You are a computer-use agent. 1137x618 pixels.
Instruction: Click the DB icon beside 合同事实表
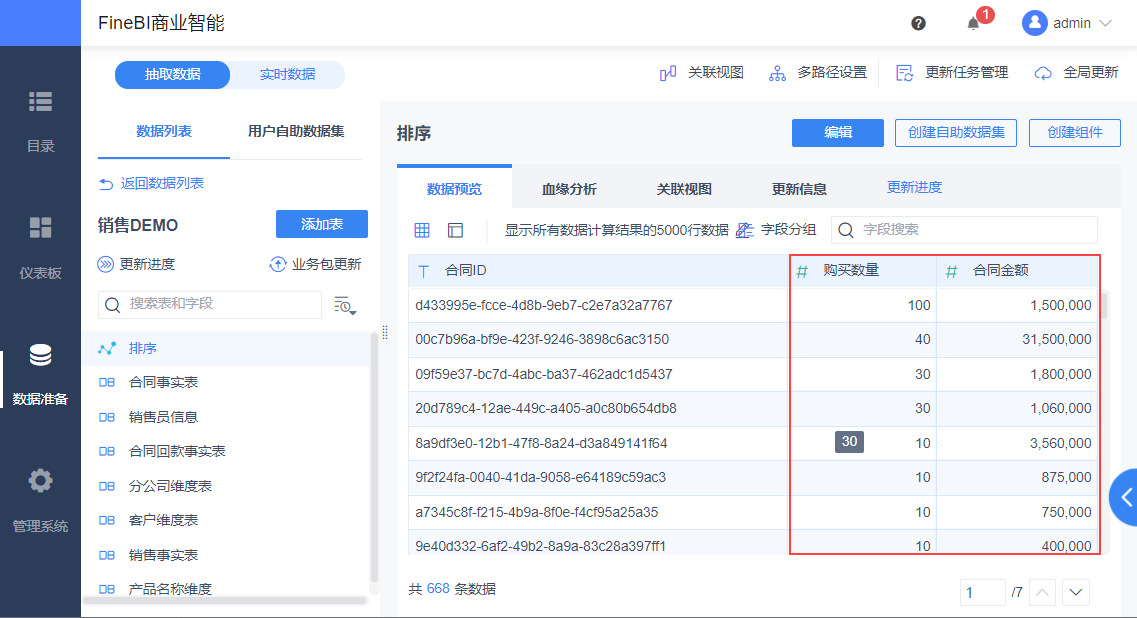pos(107,382)
